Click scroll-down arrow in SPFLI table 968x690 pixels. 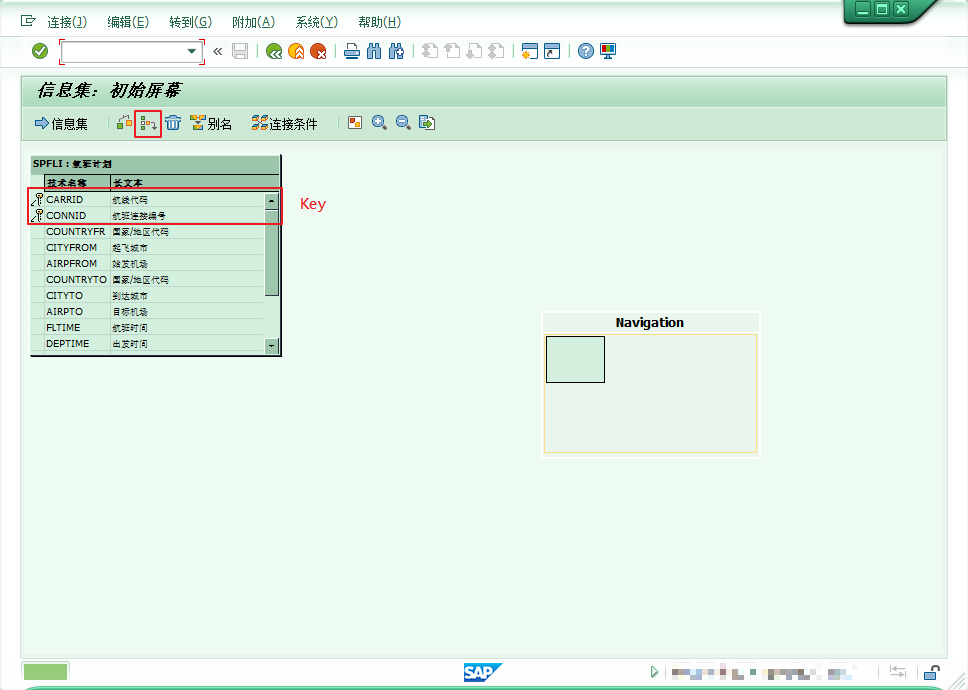pyautogui.click(x=271, y=345)
